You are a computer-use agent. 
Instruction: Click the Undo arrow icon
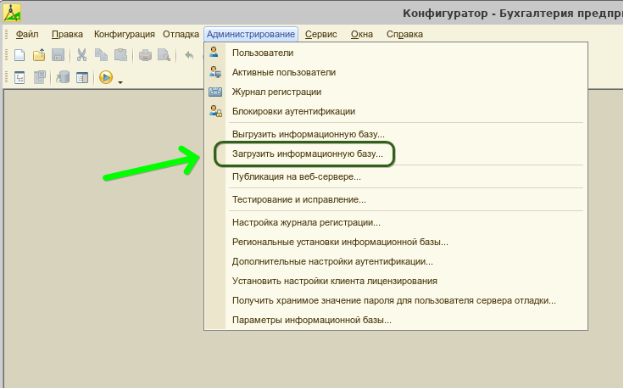pos(189,55)
